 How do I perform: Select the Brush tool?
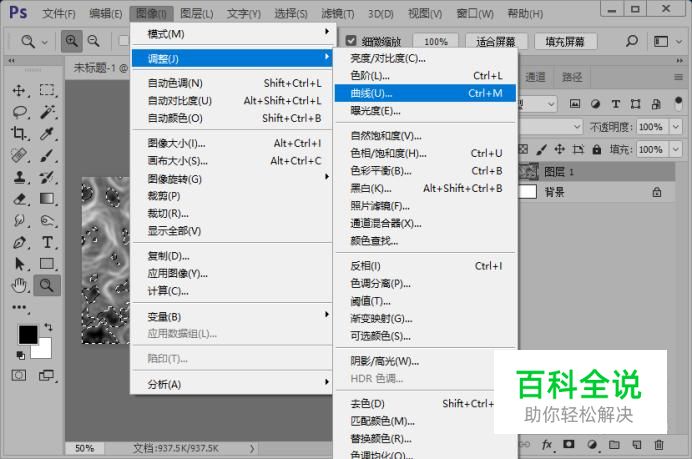tap(47, 155)
